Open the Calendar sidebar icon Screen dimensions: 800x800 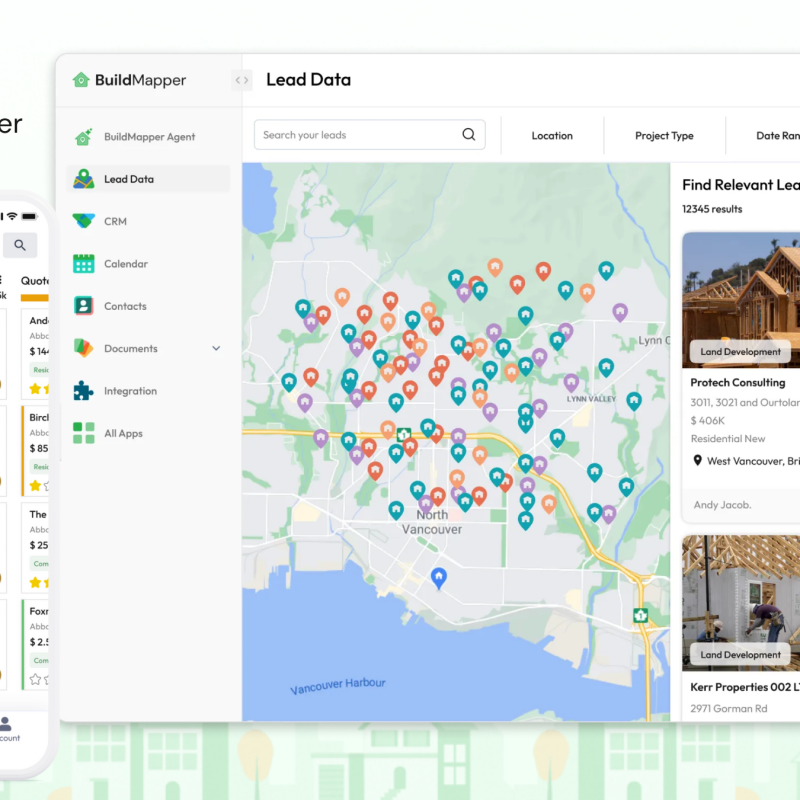[x=83, y=263]
